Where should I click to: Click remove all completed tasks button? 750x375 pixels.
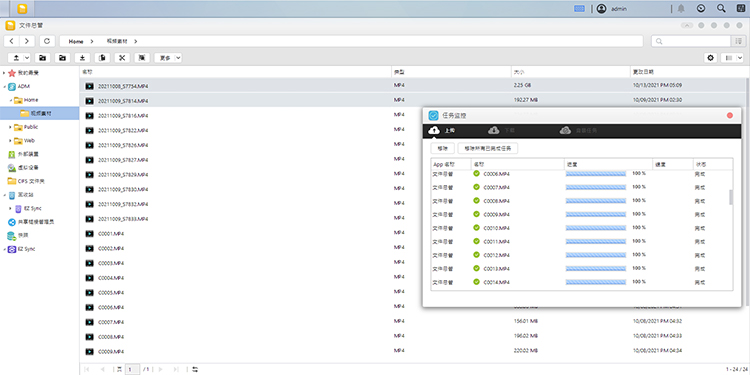coord(487,148)
